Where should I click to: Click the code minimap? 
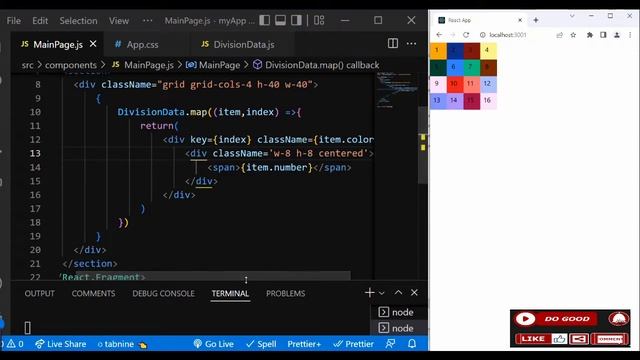396,90
